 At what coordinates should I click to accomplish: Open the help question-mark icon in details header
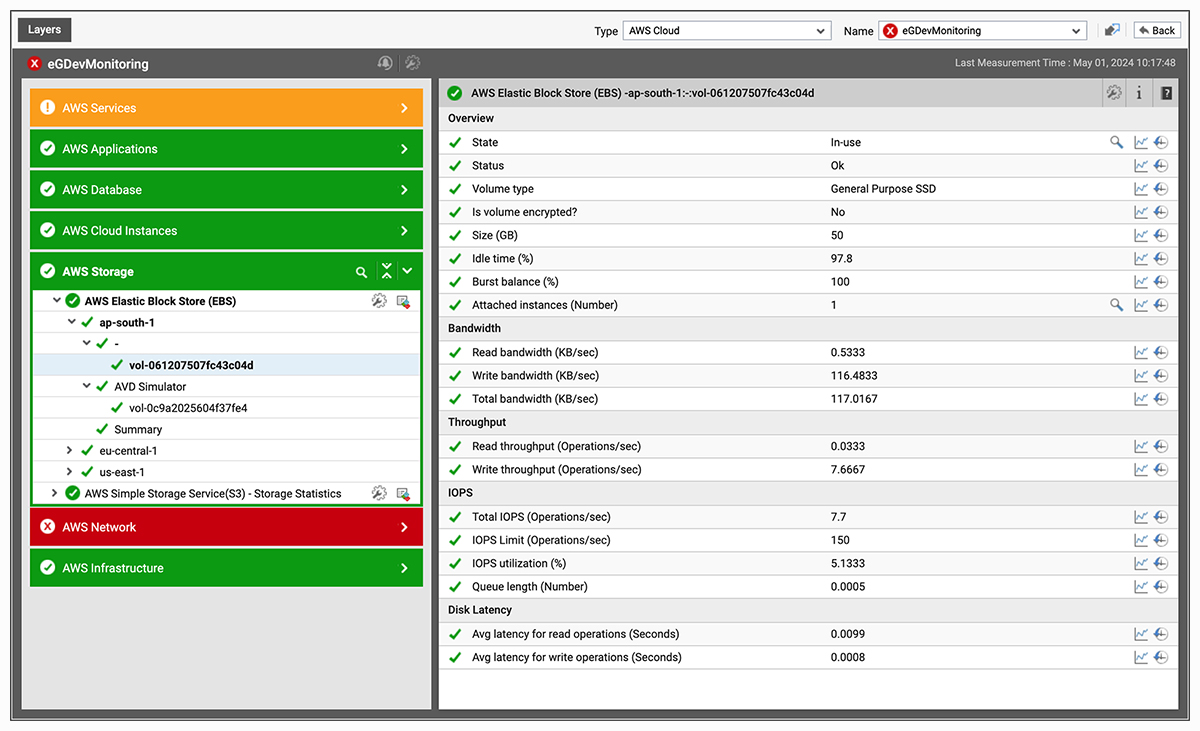(1165, 93)
